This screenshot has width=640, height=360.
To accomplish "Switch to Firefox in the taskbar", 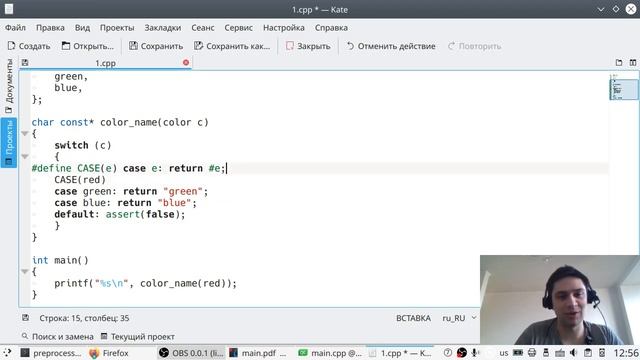I will (109, 353).
